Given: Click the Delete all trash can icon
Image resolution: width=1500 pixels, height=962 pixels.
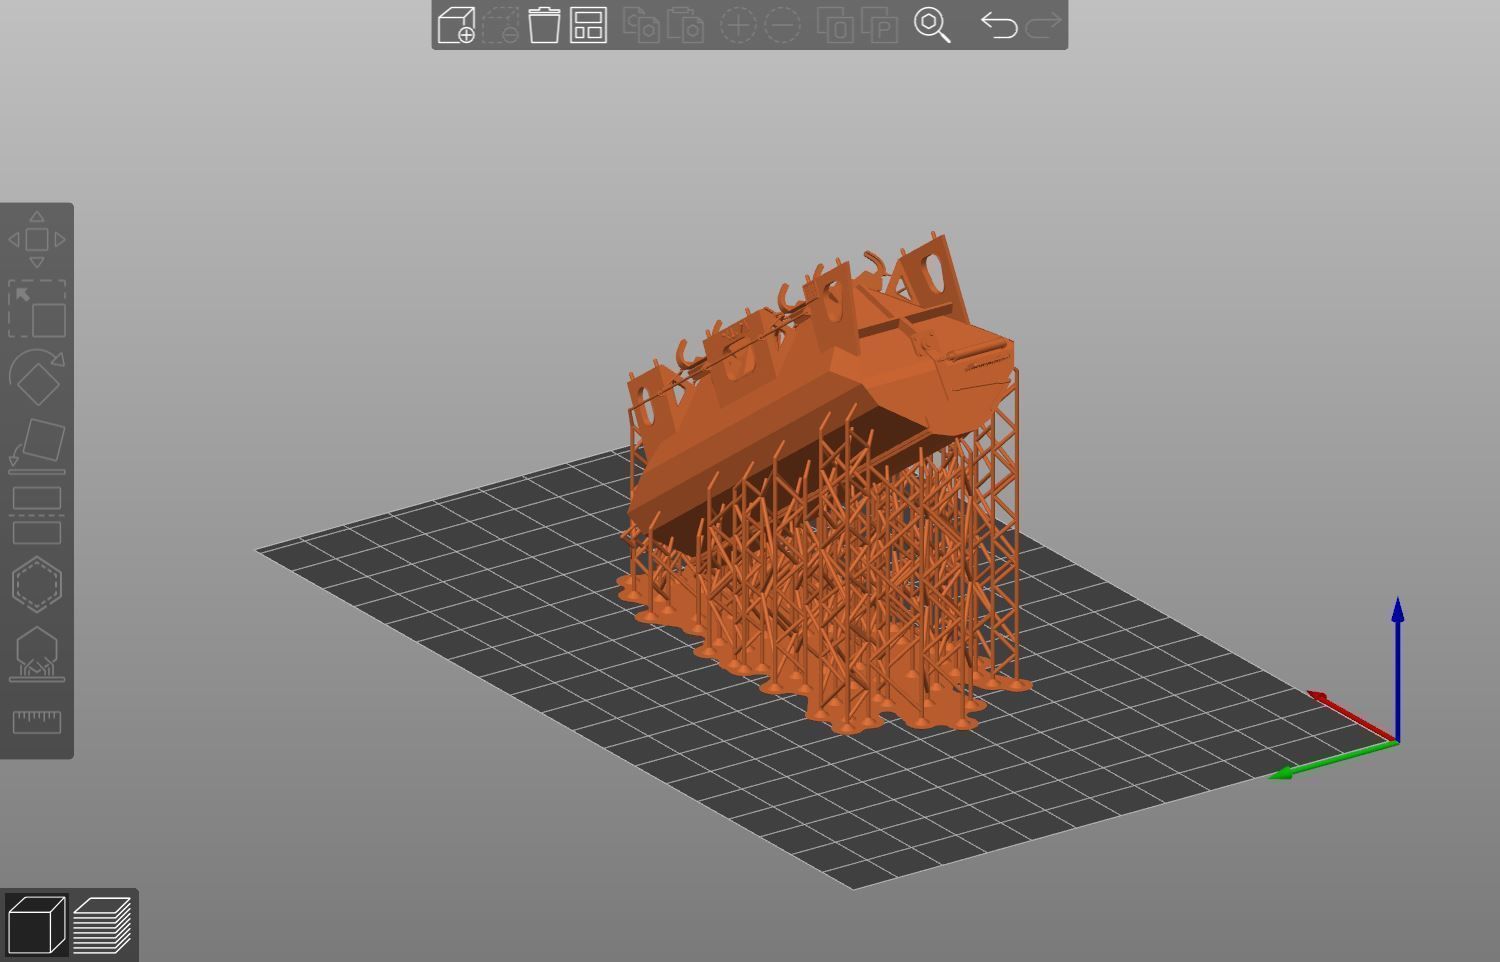Looking at the screenshot, I should pos(544,25).
